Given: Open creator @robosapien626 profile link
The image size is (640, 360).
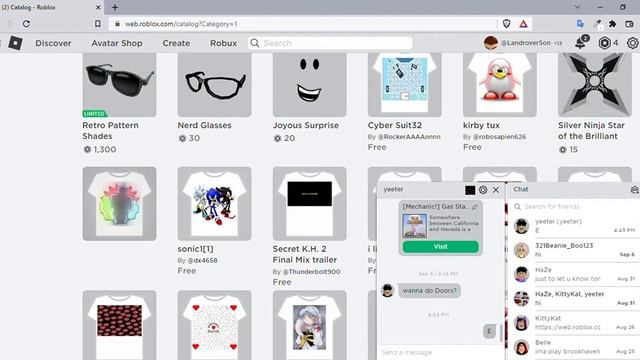Looking at the screenshot, I should 499,137.
